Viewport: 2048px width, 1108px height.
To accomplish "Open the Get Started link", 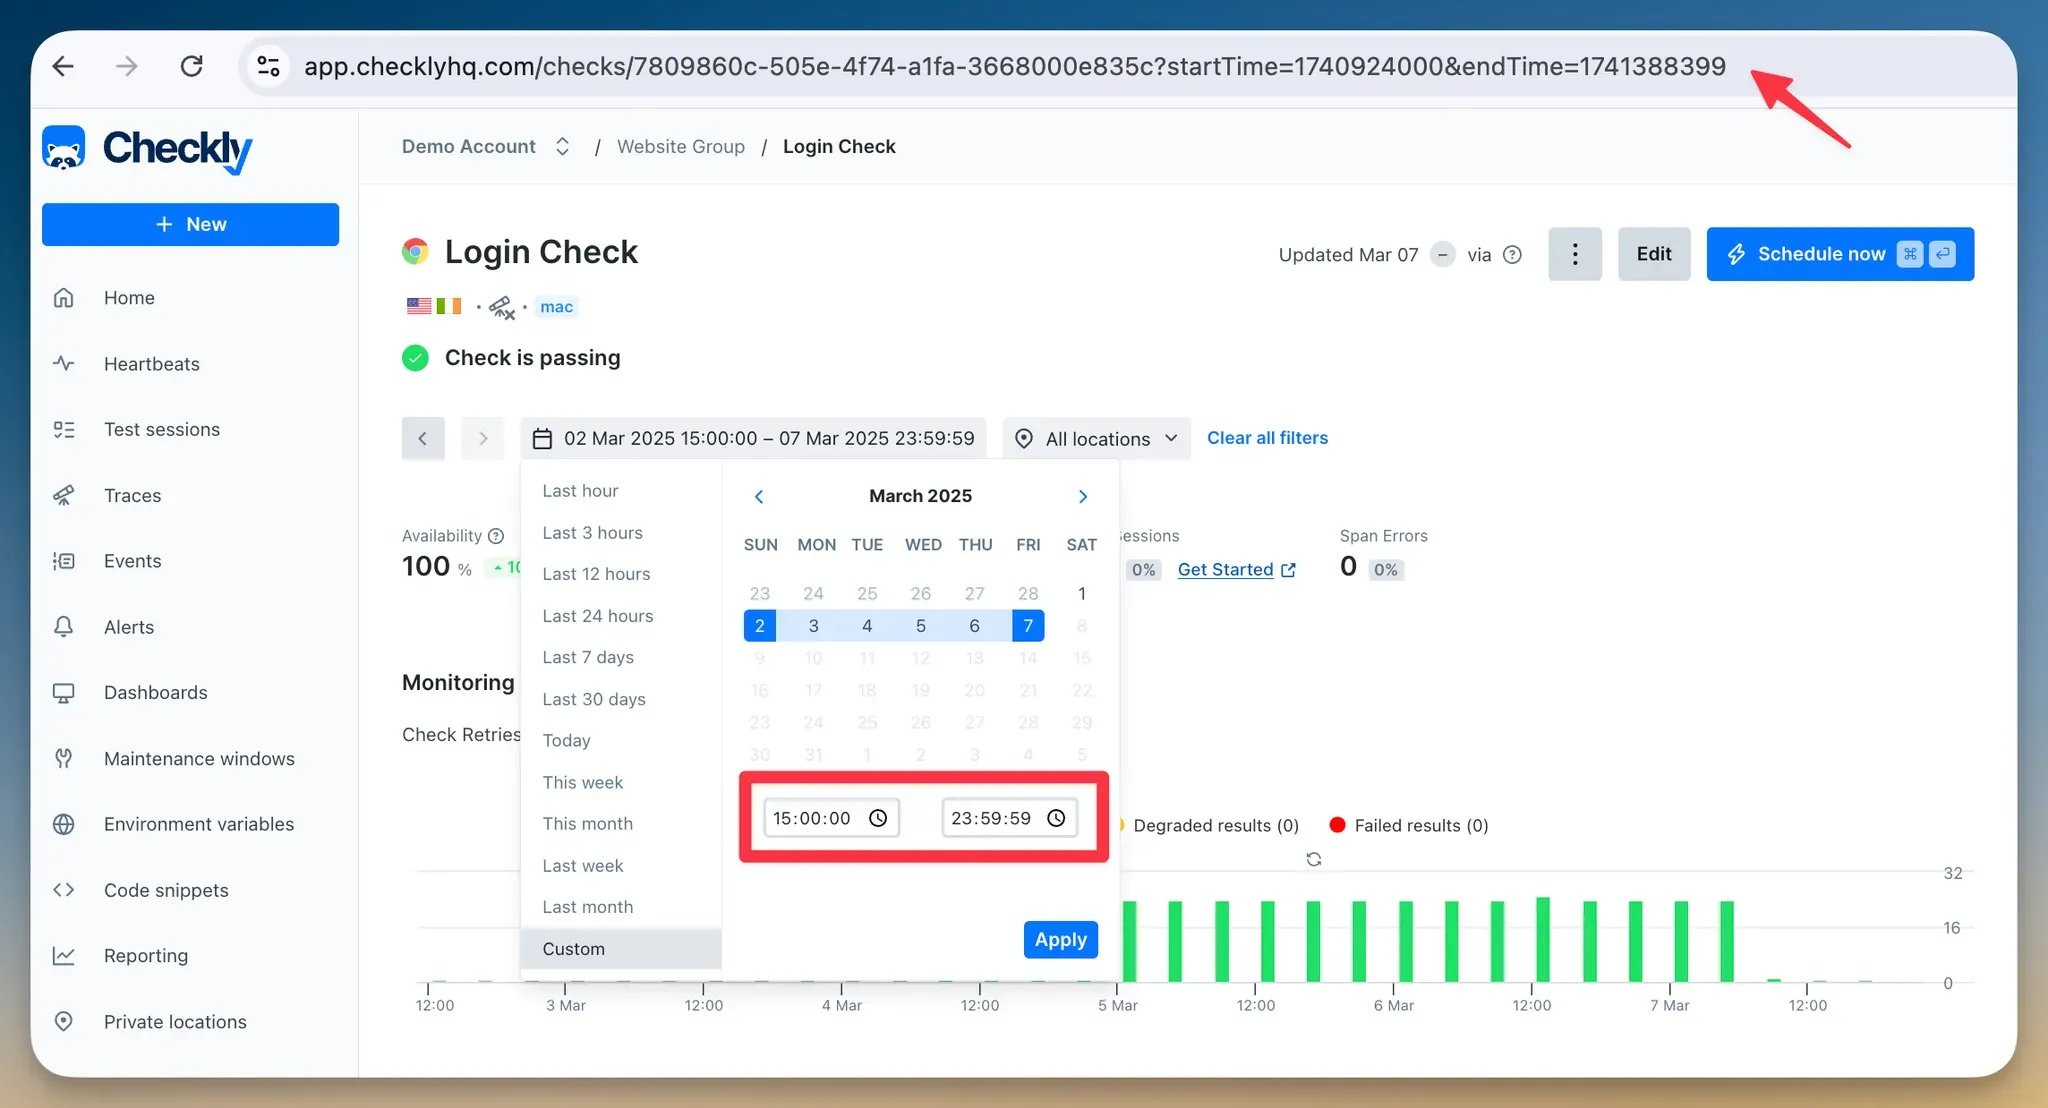I will [x=1236, y=570].
